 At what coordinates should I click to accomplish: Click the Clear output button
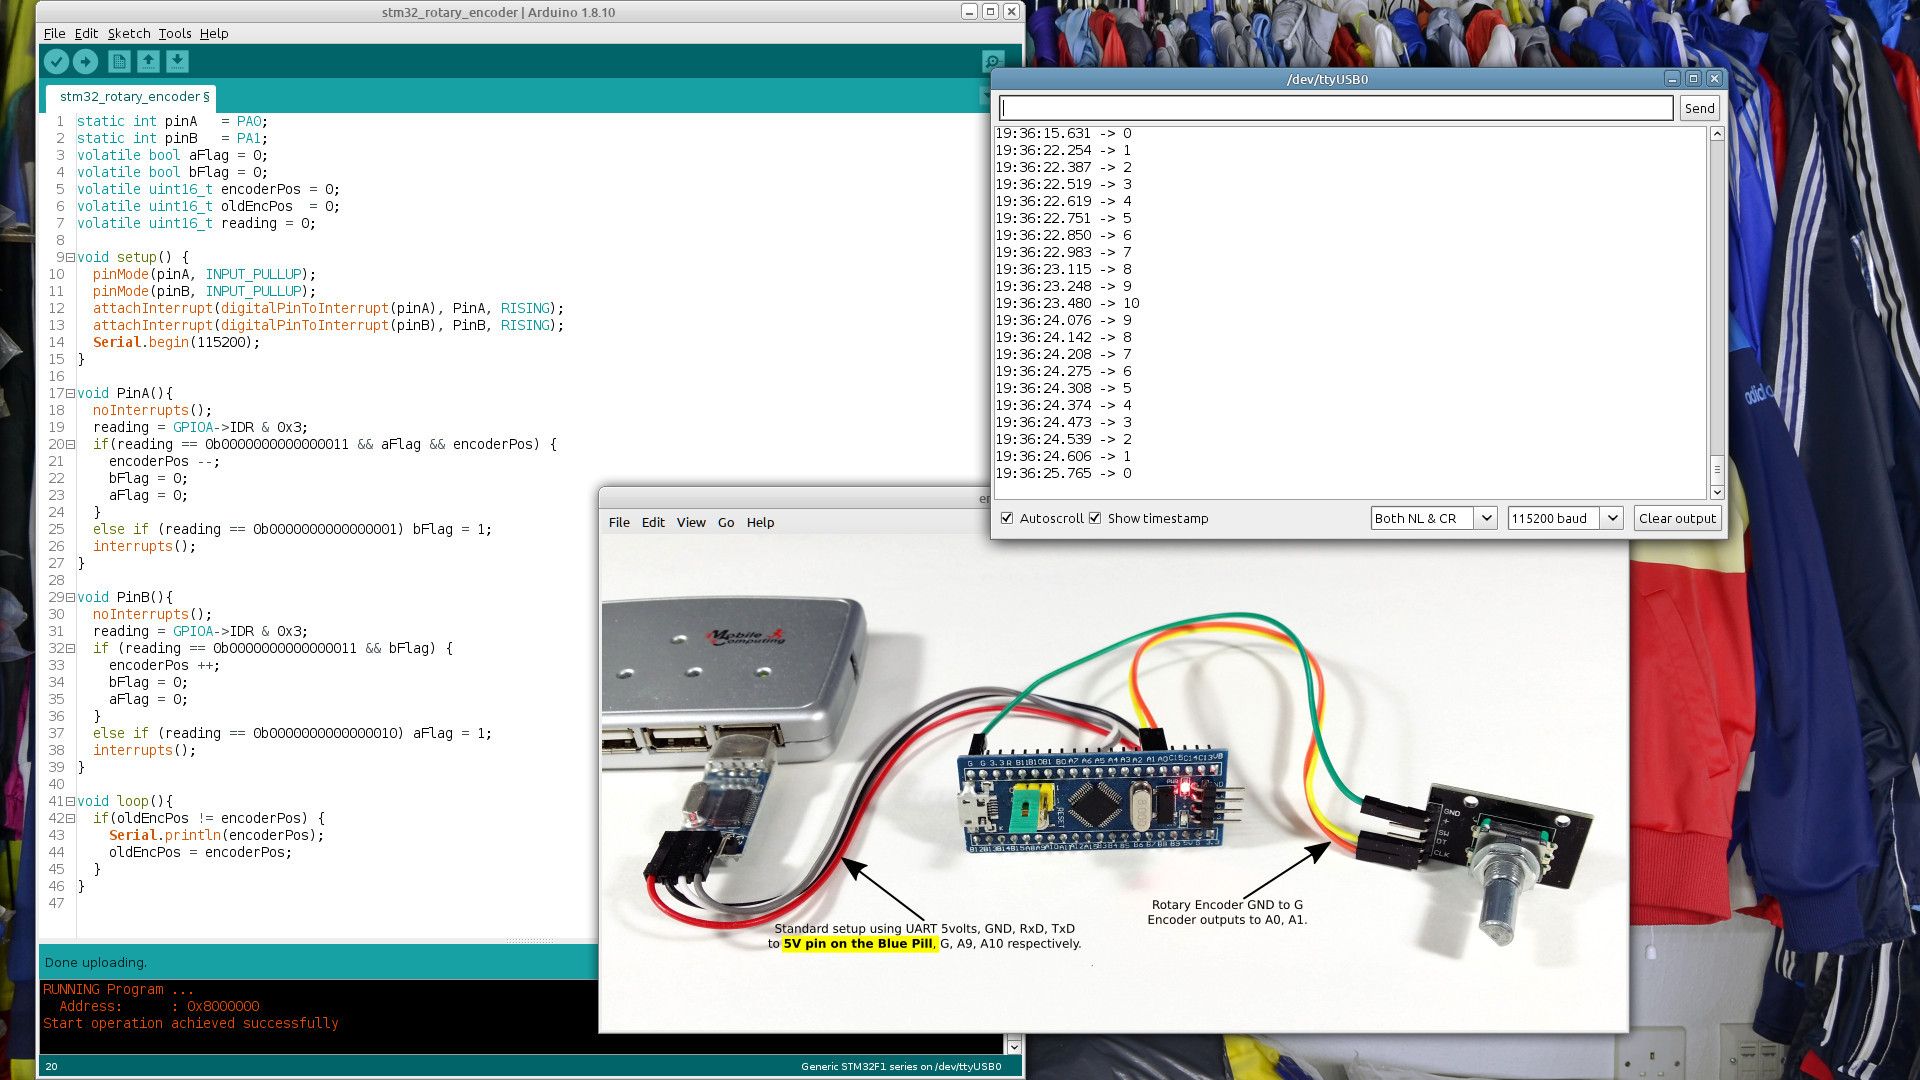[x=1677, y=518]
